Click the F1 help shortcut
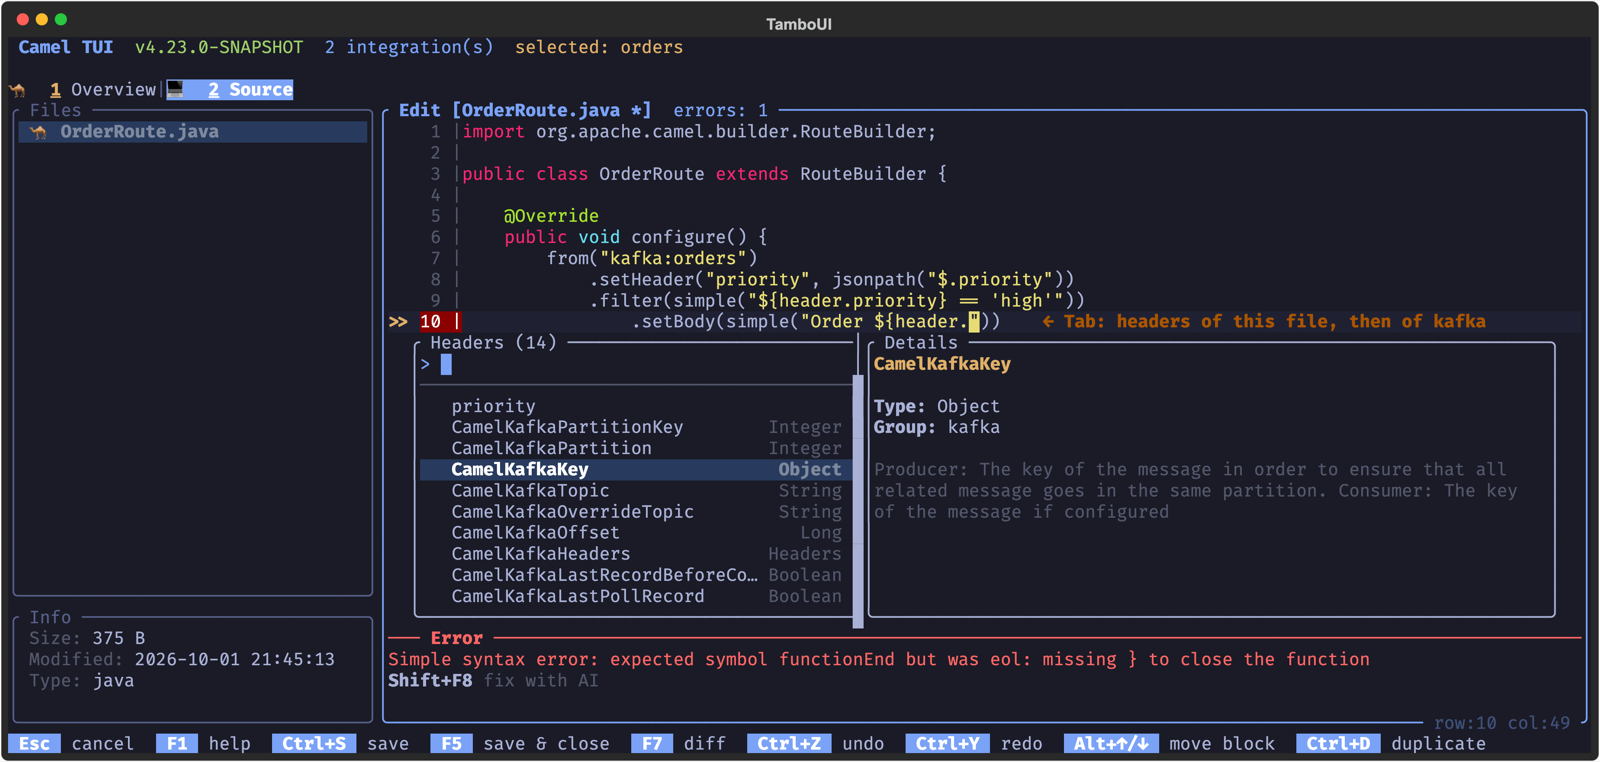This screenshot has width=1600, height=762. point(204,744)
